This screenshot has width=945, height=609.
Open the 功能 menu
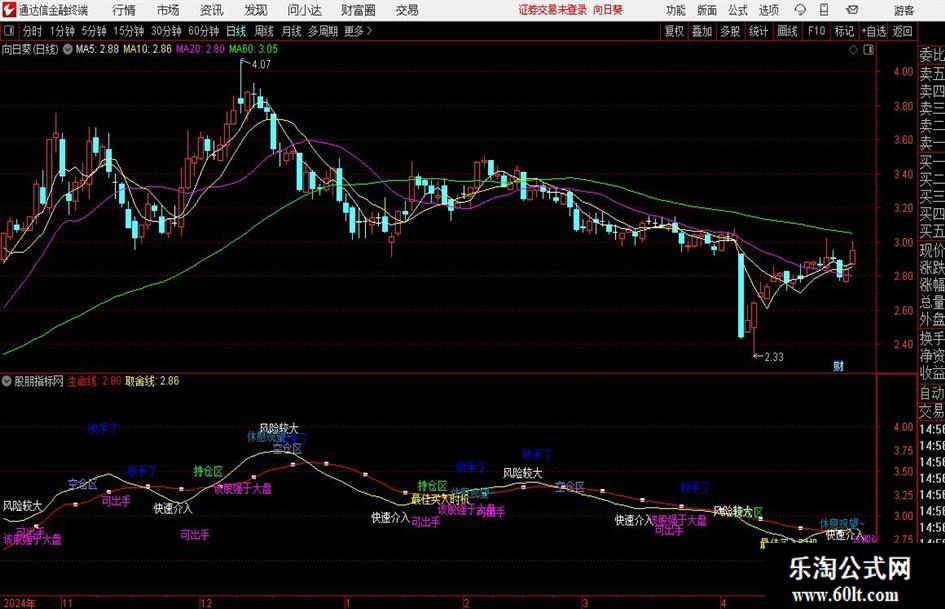point(676,10)
